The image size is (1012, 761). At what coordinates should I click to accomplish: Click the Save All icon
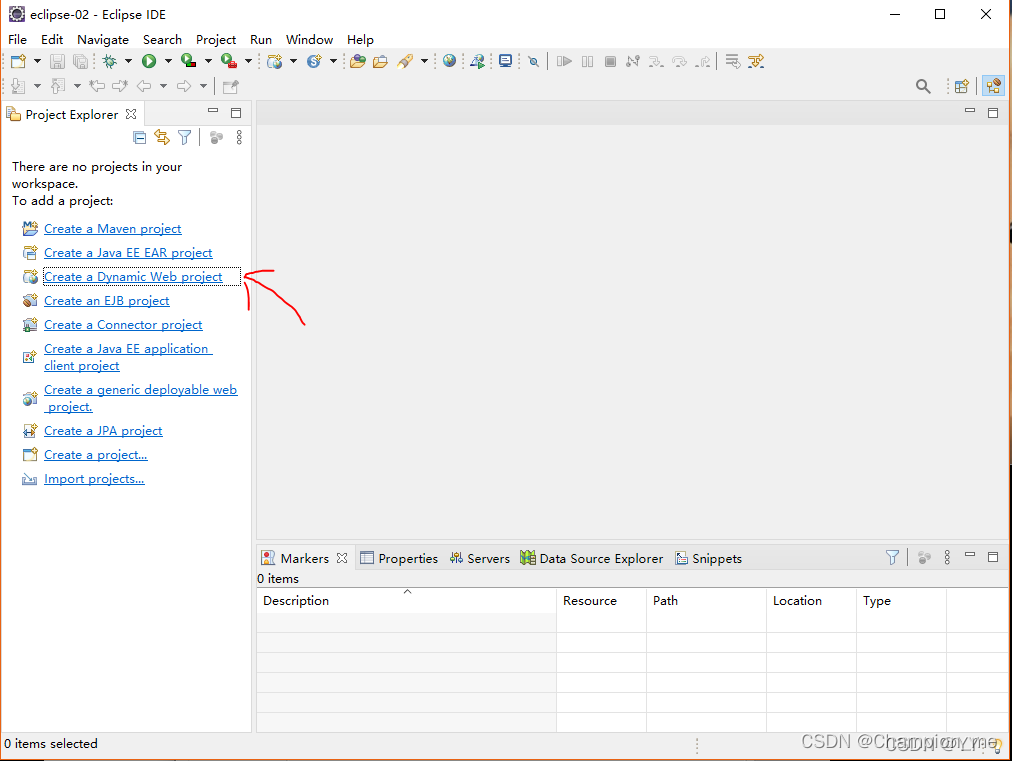coord(80,61)
